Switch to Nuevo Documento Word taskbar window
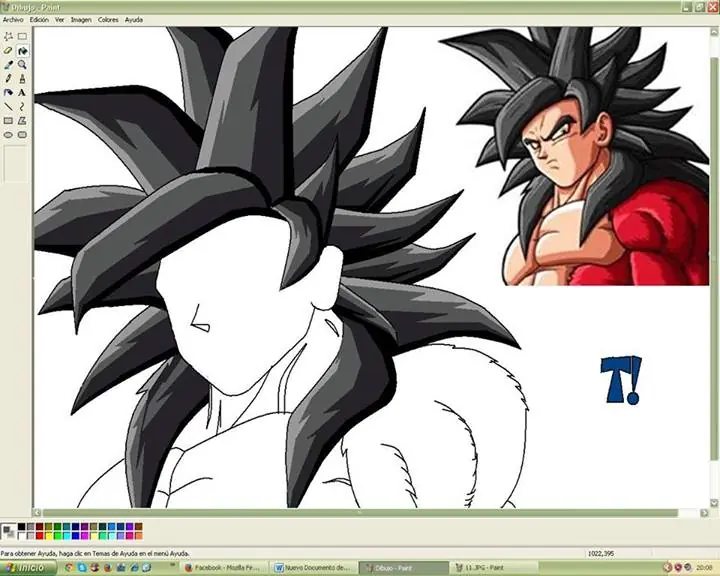This screenshot has width=720, height=576. pyautogui.click(x=315, y=568)
